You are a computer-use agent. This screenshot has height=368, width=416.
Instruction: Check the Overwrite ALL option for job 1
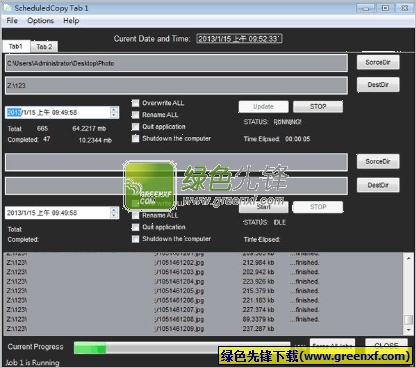point(135,103)
